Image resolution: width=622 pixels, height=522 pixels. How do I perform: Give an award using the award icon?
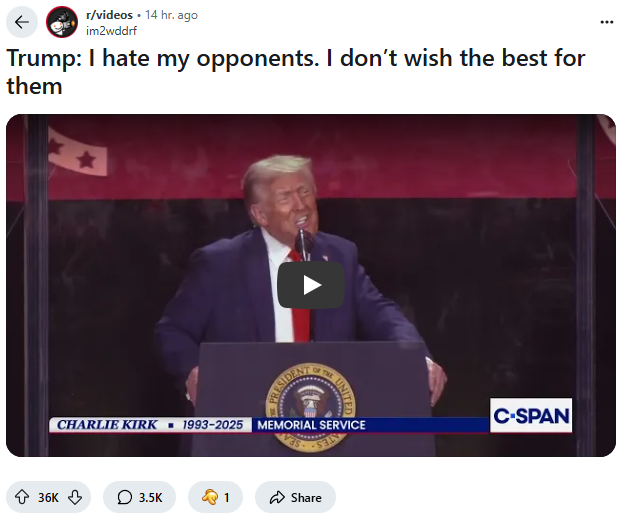point(210,497)
